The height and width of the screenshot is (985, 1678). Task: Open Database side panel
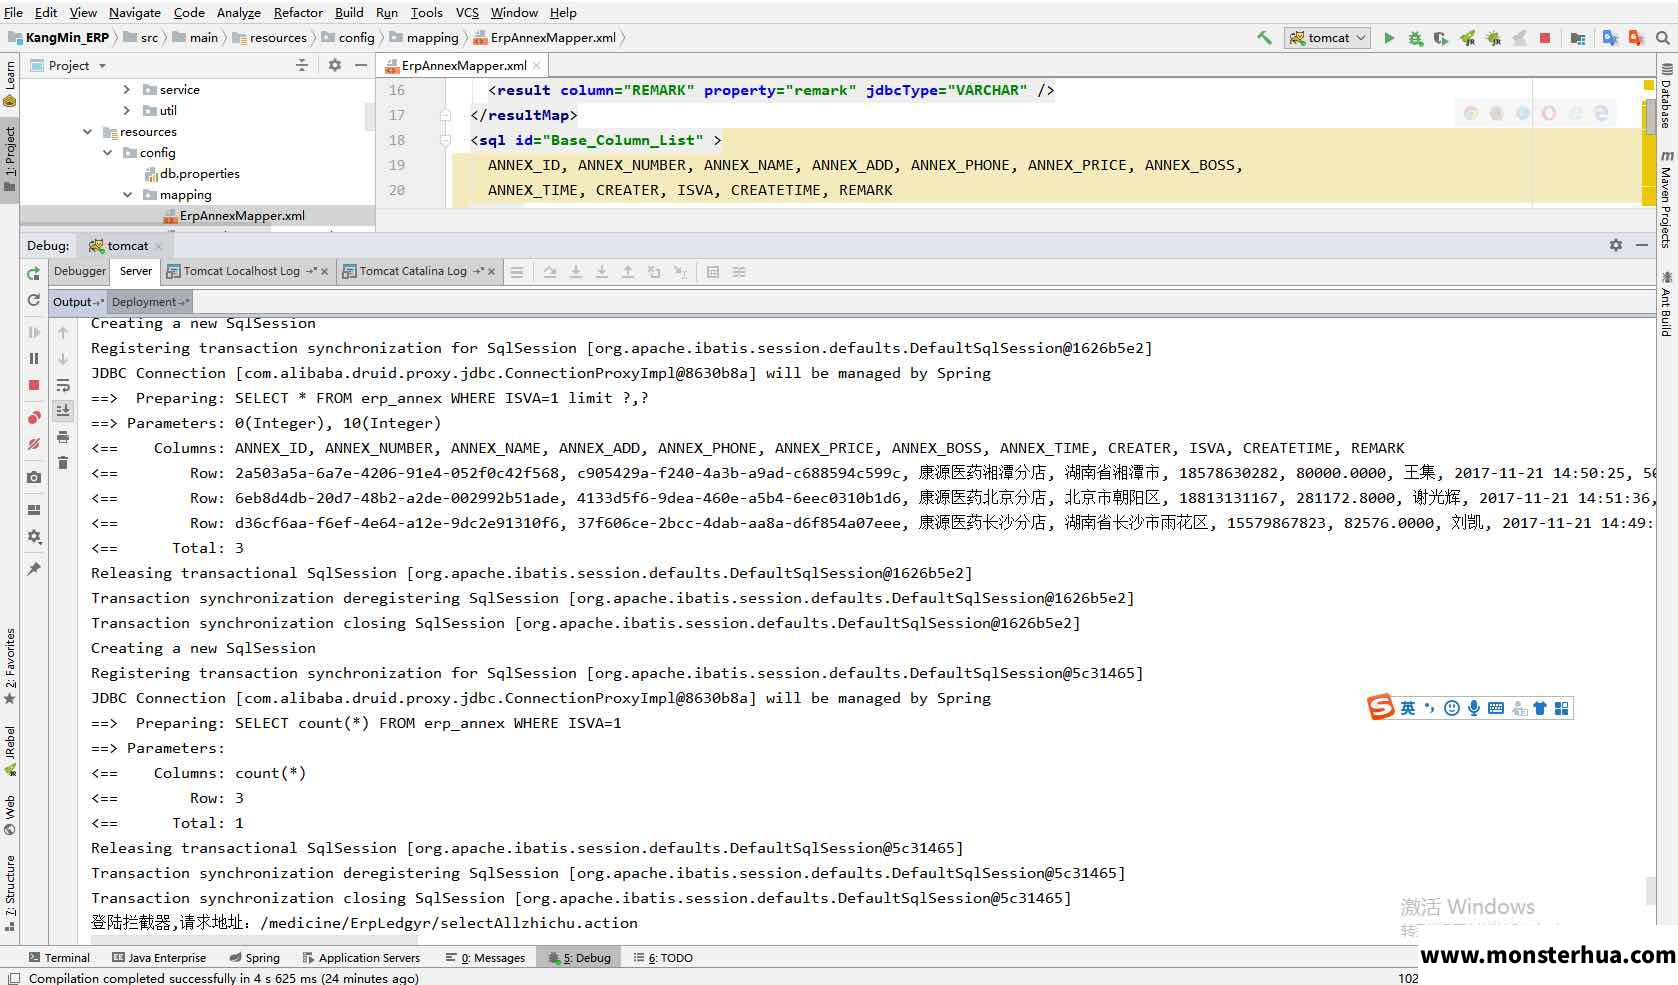click(x=1666, y=96)
